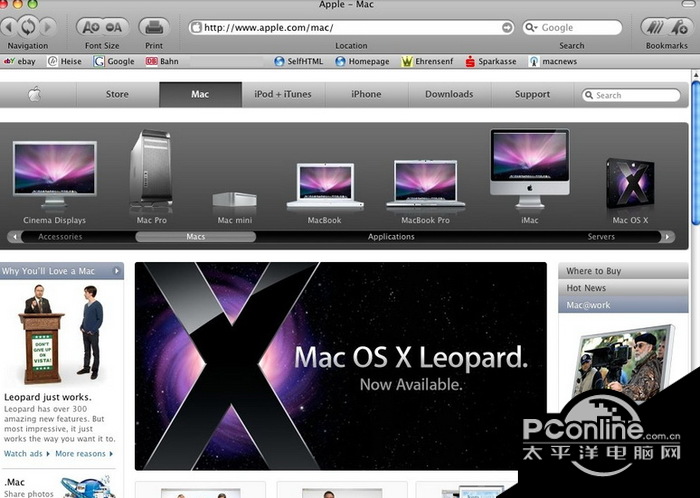
Task: Switch product slider to Servers
Action: 601,237
